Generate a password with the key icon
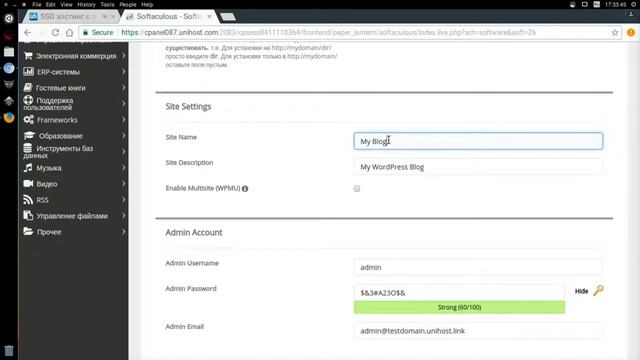 point(598,291)
